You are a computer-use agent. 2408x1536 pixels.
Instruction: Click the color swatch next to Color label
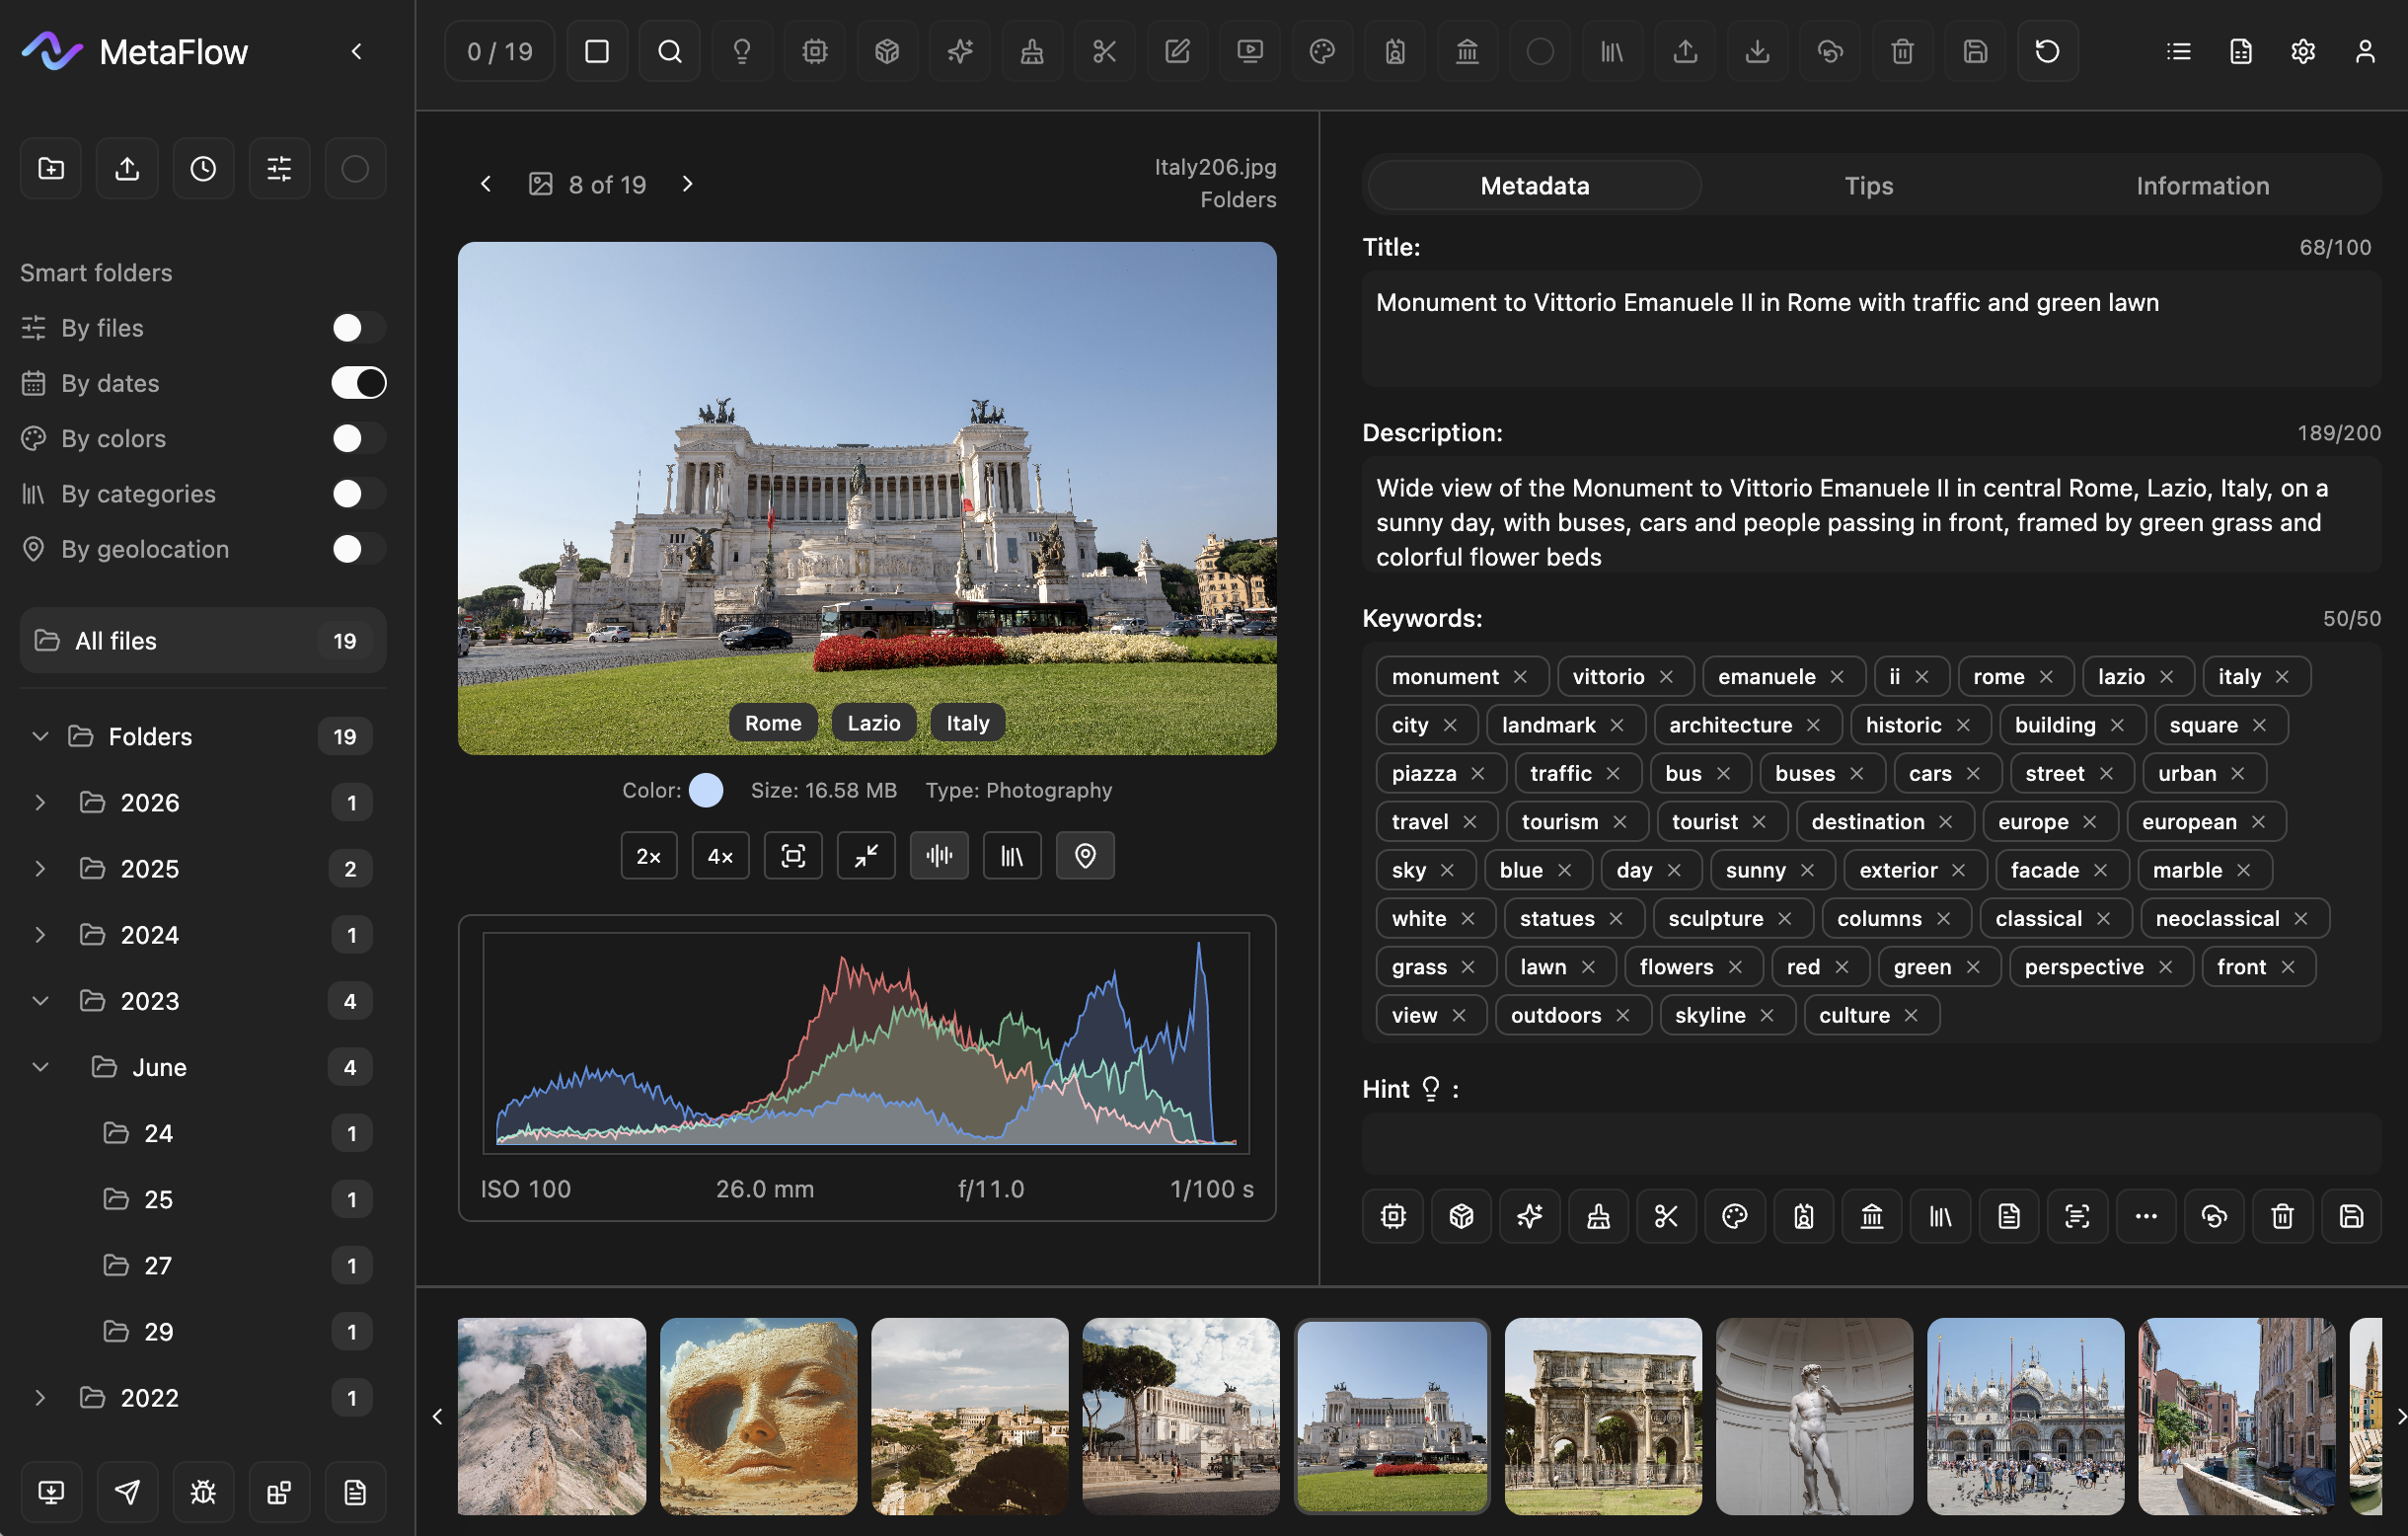tap(707, 790)
